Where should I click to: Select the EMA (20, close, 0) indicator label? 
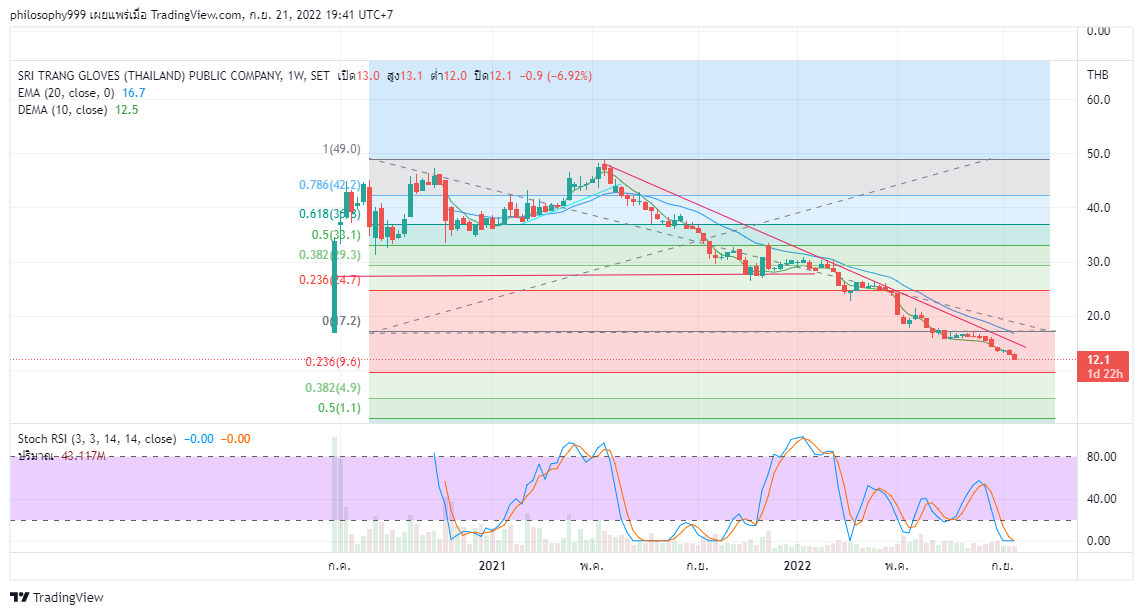coord(66,93)
